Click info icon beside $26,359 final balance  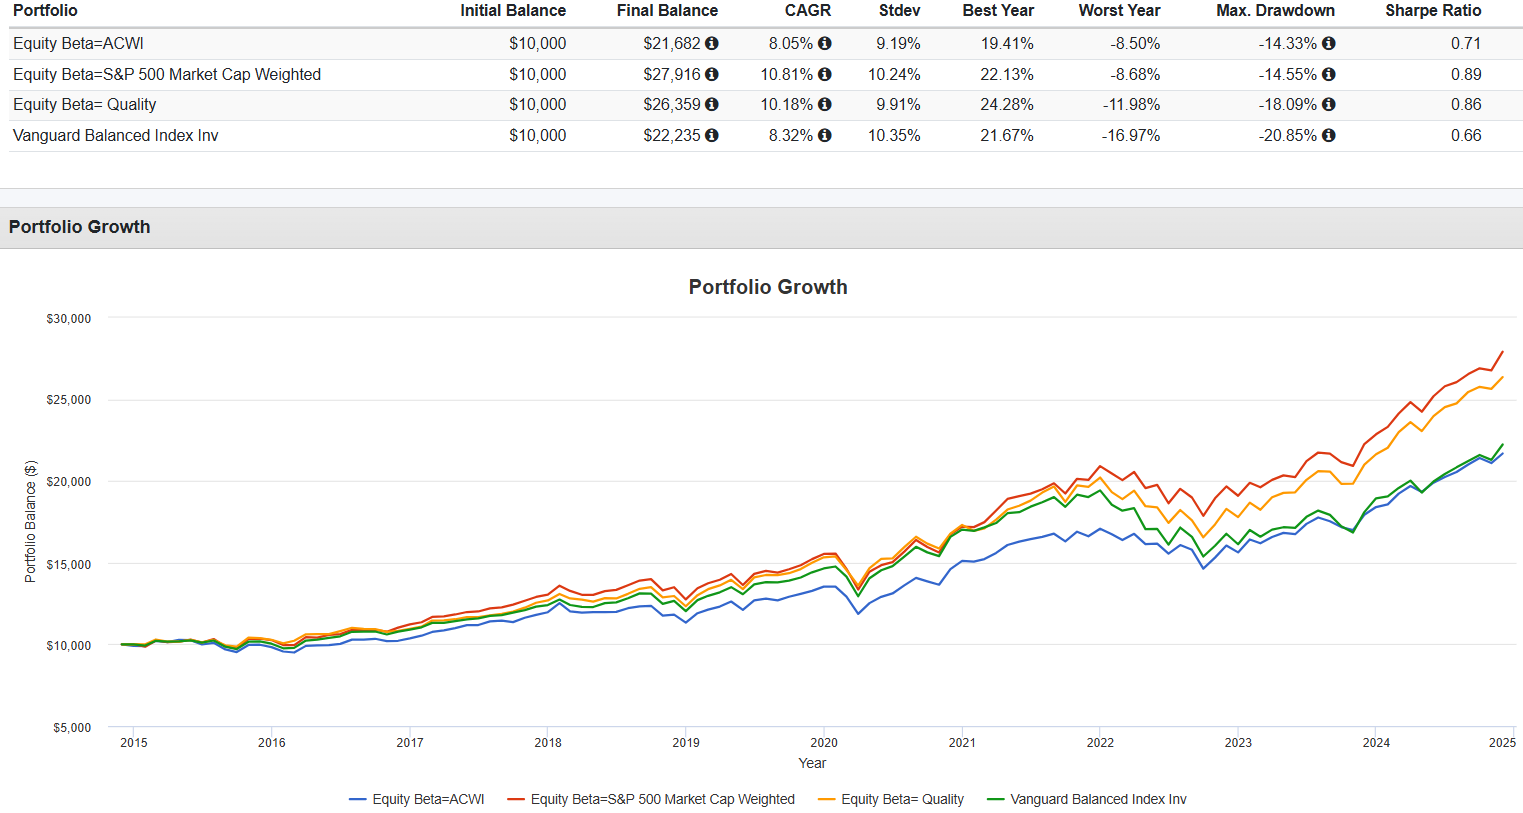711,105
